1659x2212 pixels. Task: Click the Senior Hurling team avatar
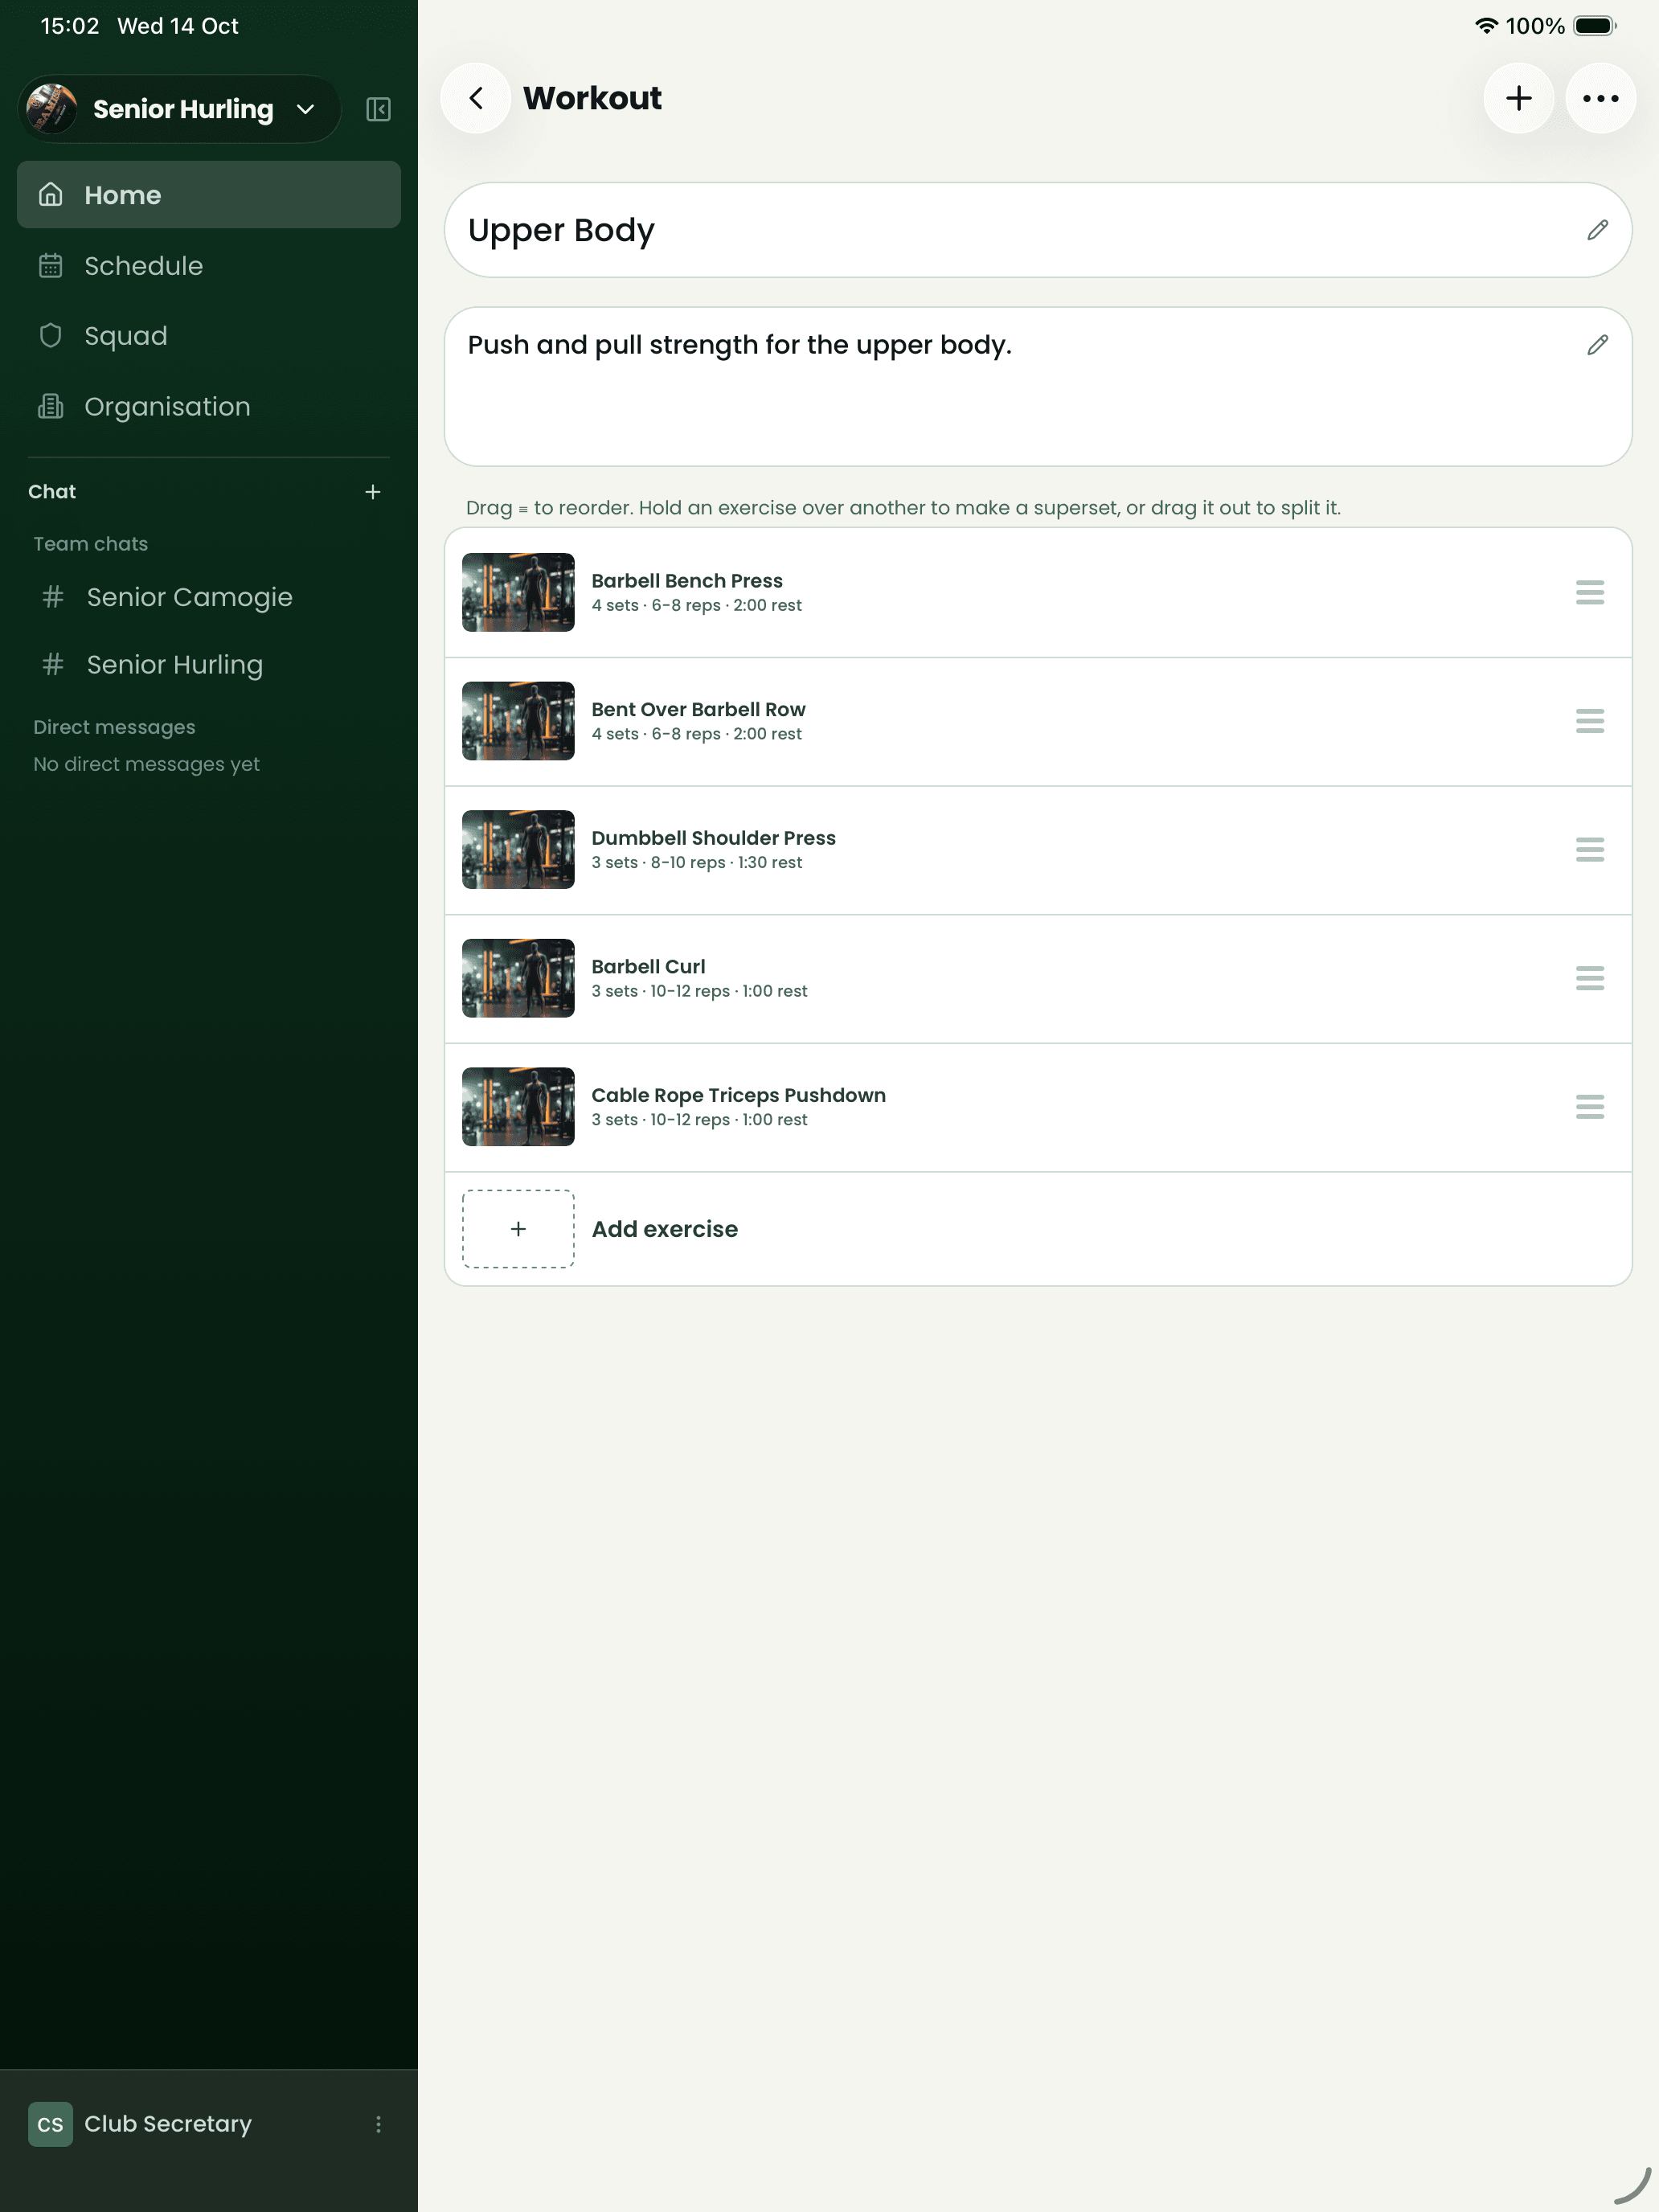click(51, 109)
